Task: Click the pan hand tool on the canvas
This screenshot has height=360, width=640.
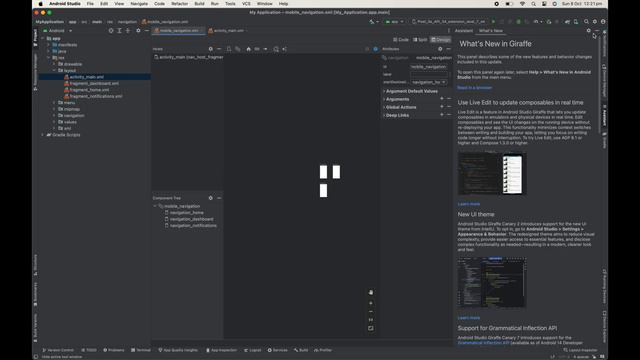Action: point(371,292)
